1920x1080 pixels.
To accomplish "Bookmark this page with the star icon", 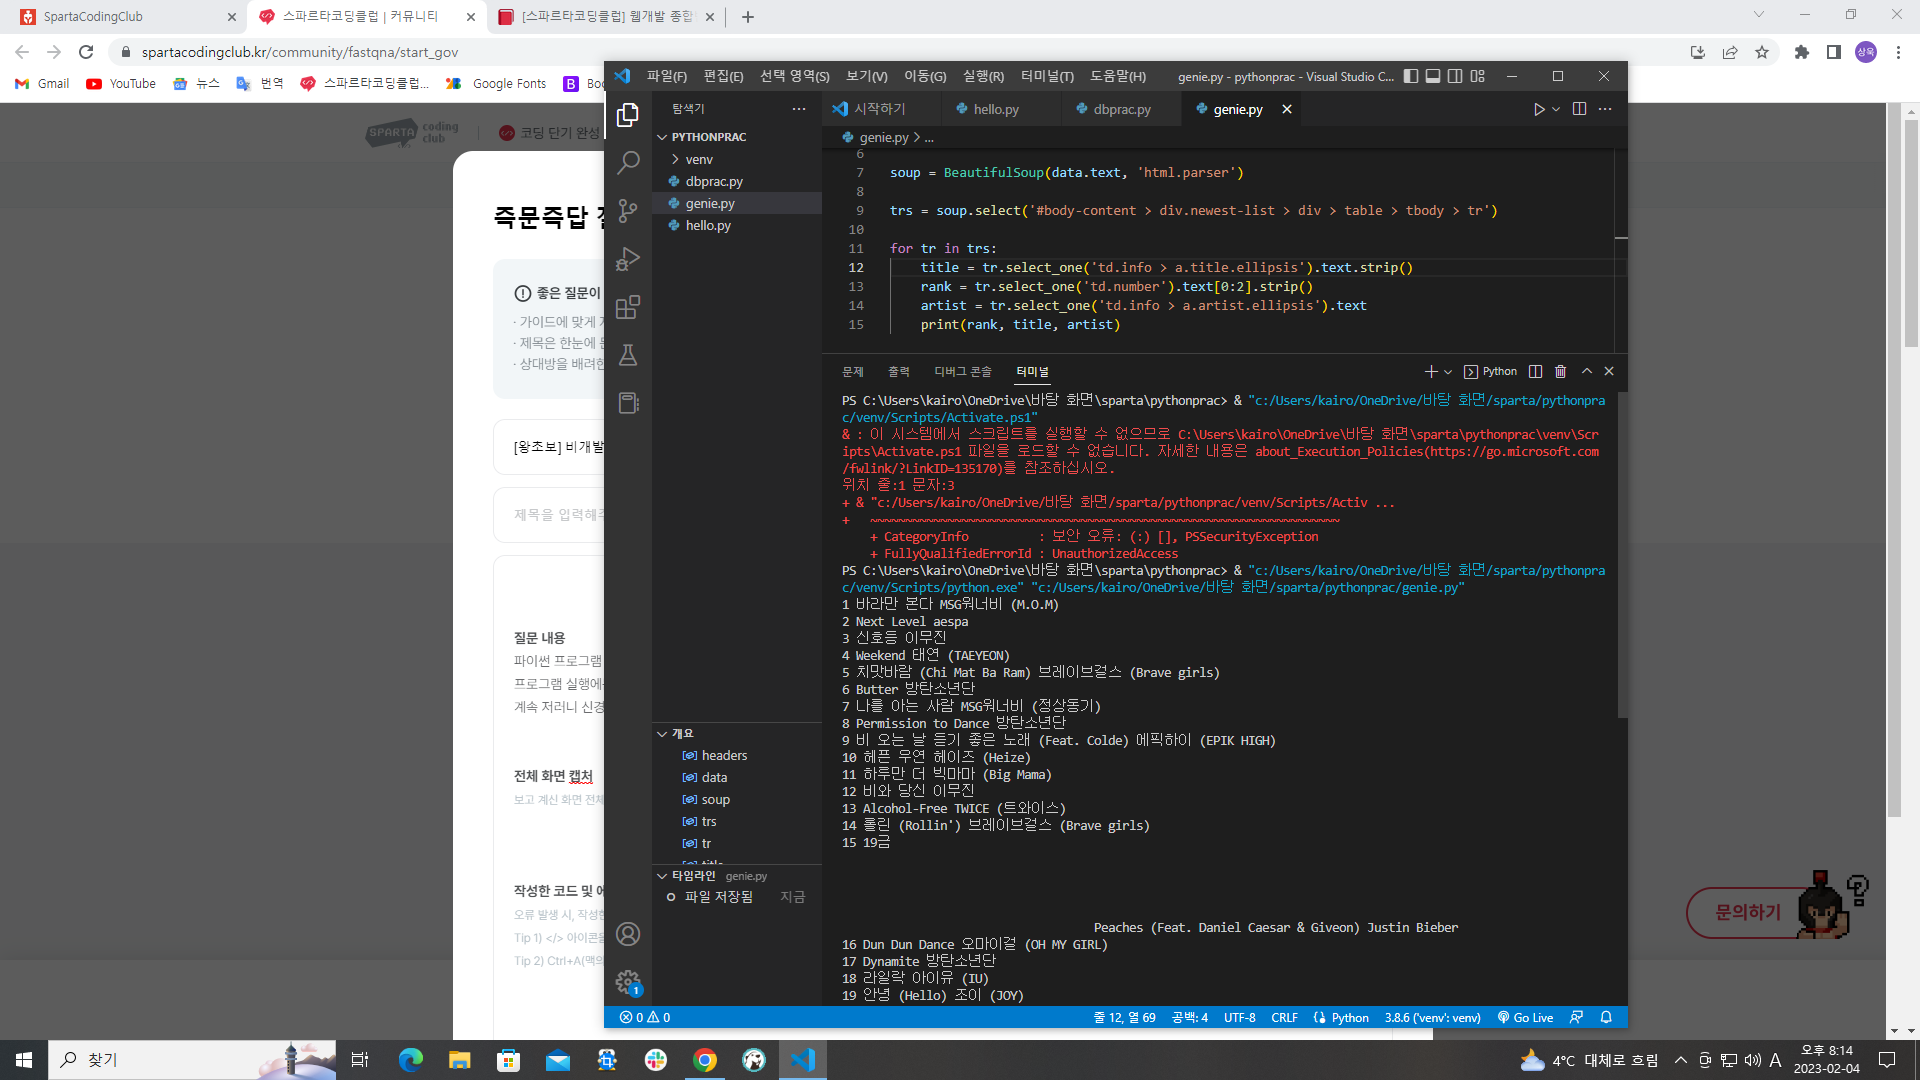I will (x=1762, y=52).
